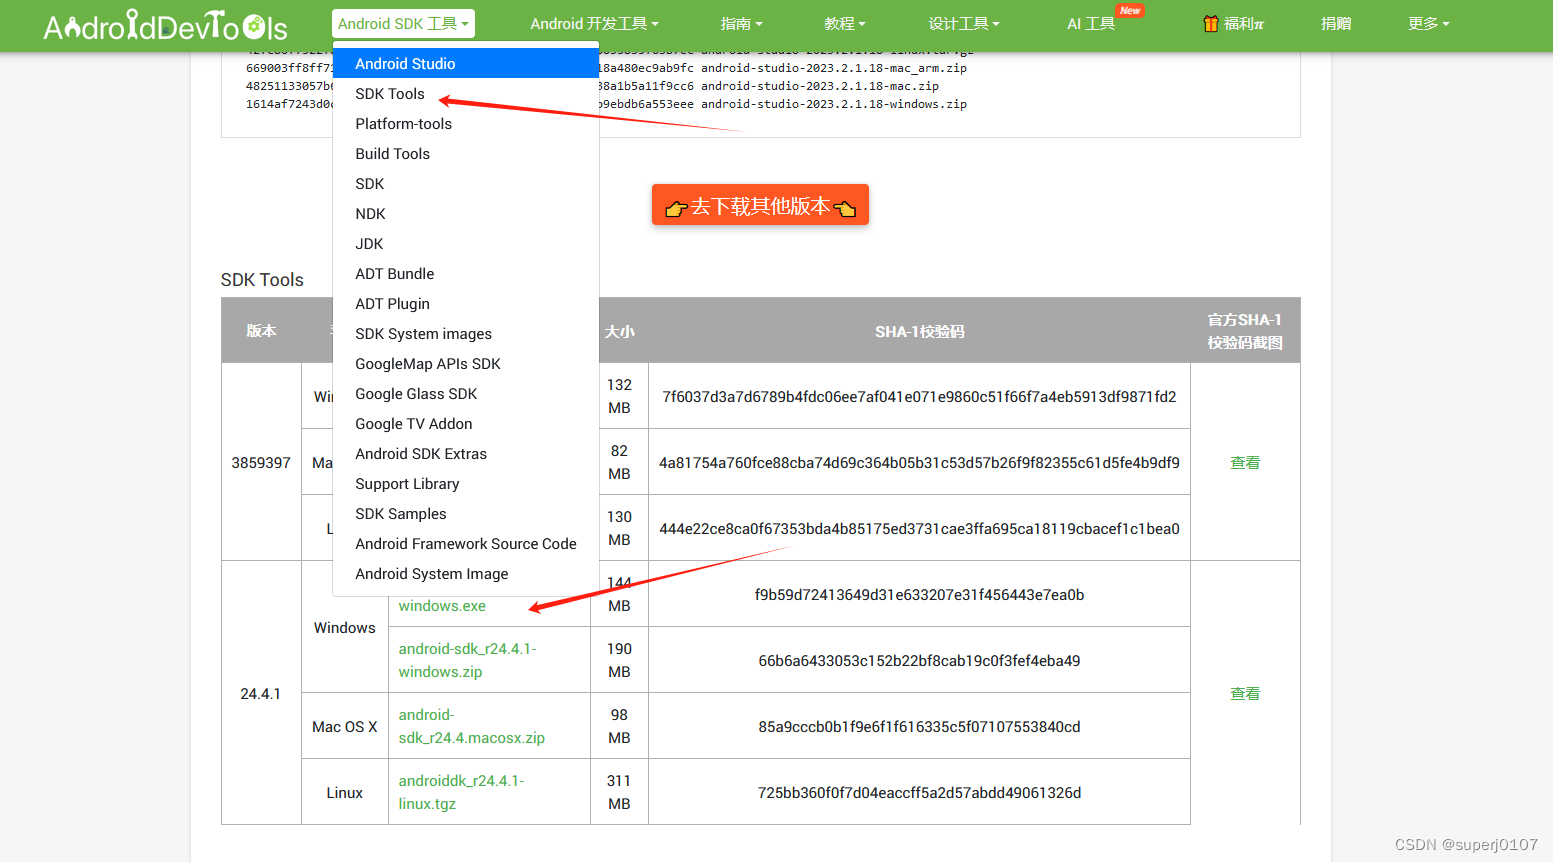Select checksum 85a9cccb0b1f9e6f... text
The width and height of the screenshot is (1553, 862).
pyautogui.click(x=919, y=726)
